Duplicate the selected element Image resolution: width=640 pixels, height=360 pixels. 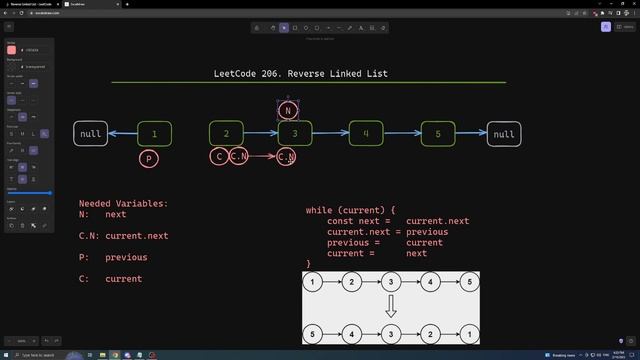point(11,225)
